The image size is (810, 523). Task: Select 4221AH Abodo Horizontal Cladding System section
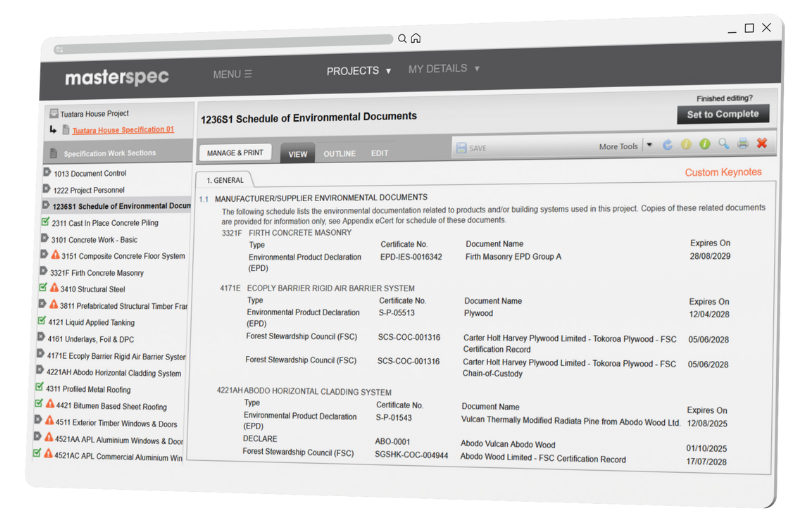click(114, 373)
